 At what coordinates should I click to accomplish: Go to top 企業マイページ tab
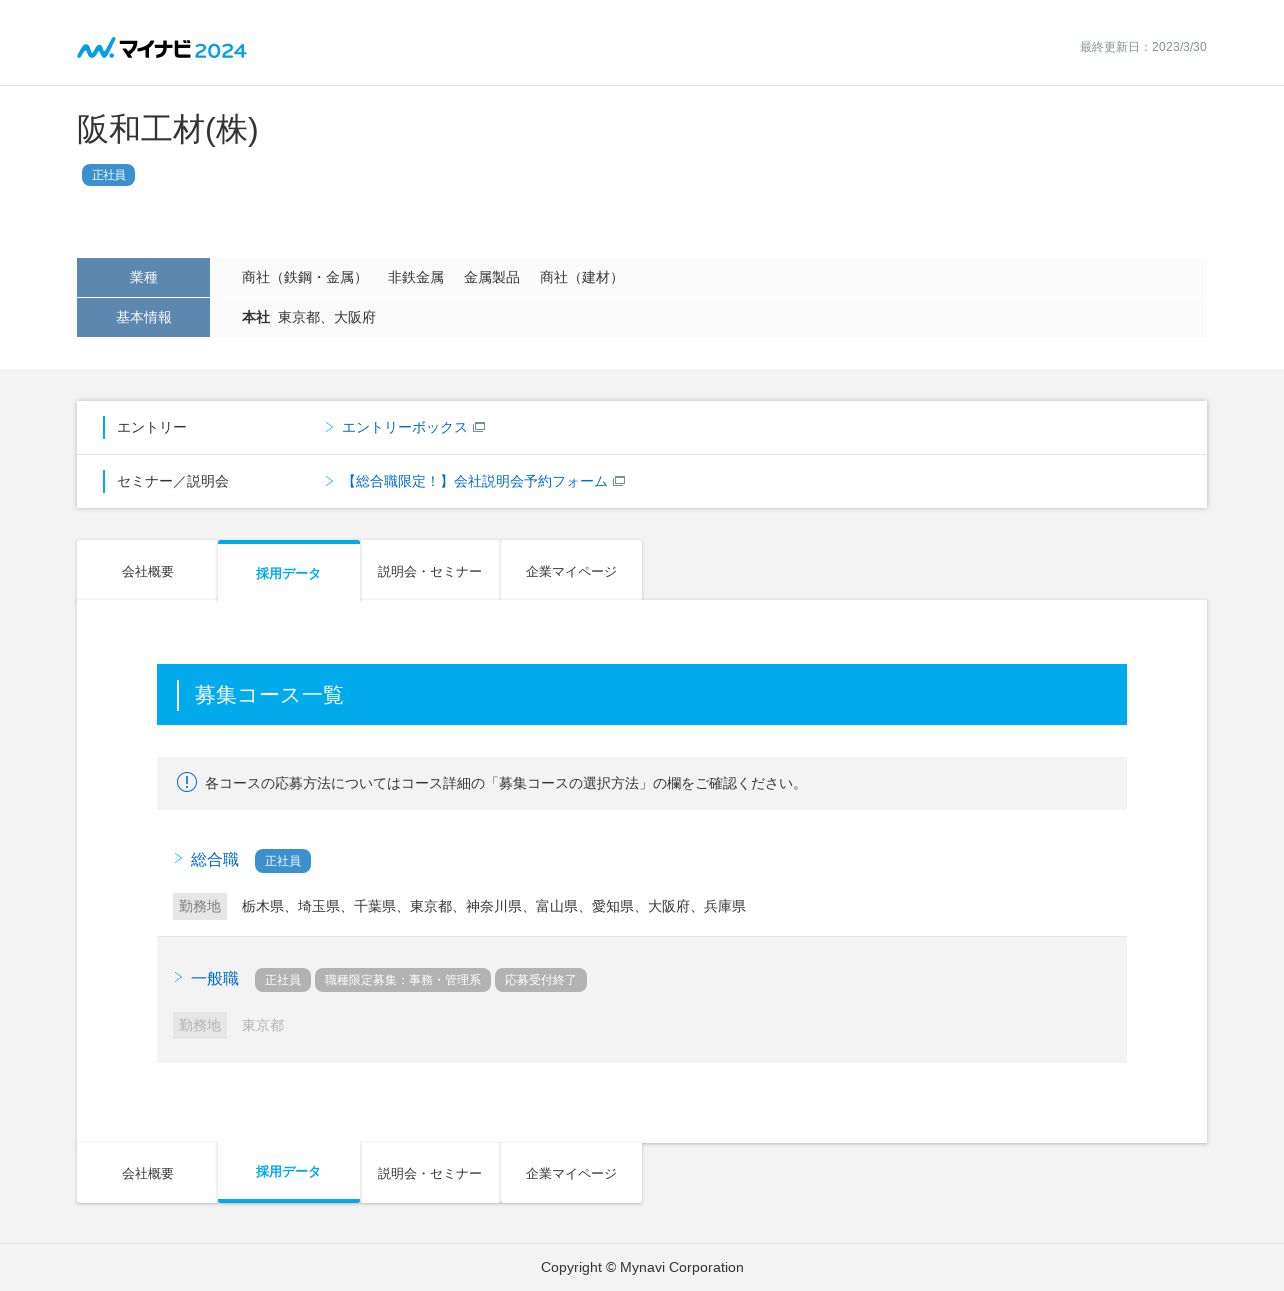pyautogui.click(x=571, y=571)
